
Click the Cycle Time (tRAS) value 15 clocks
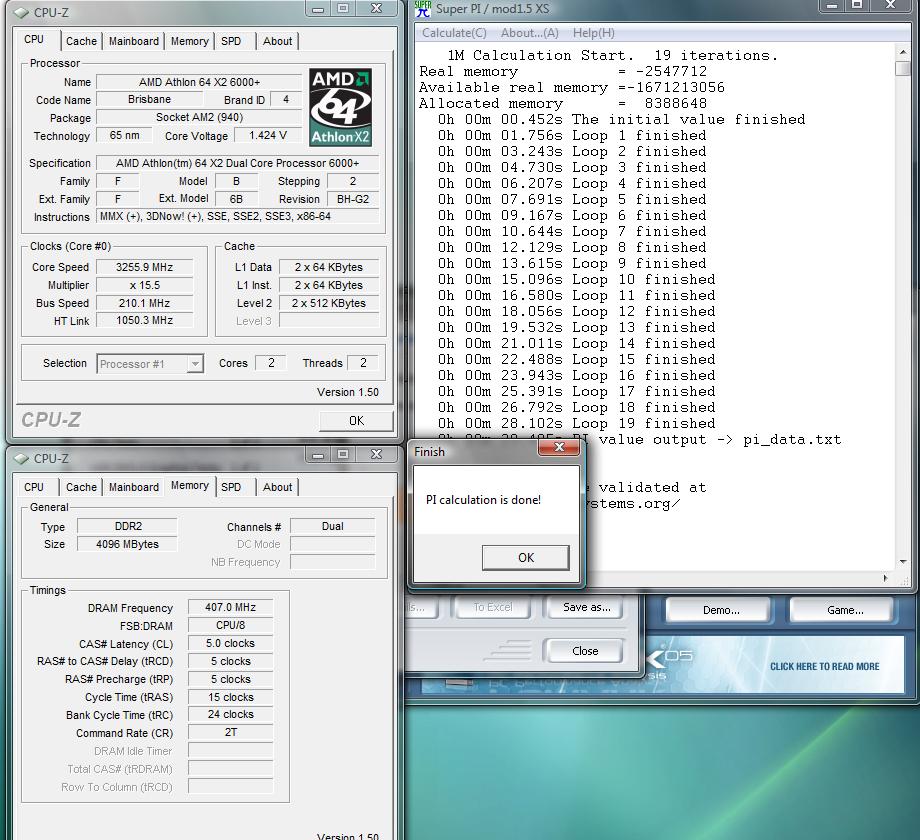coord(231,697)
